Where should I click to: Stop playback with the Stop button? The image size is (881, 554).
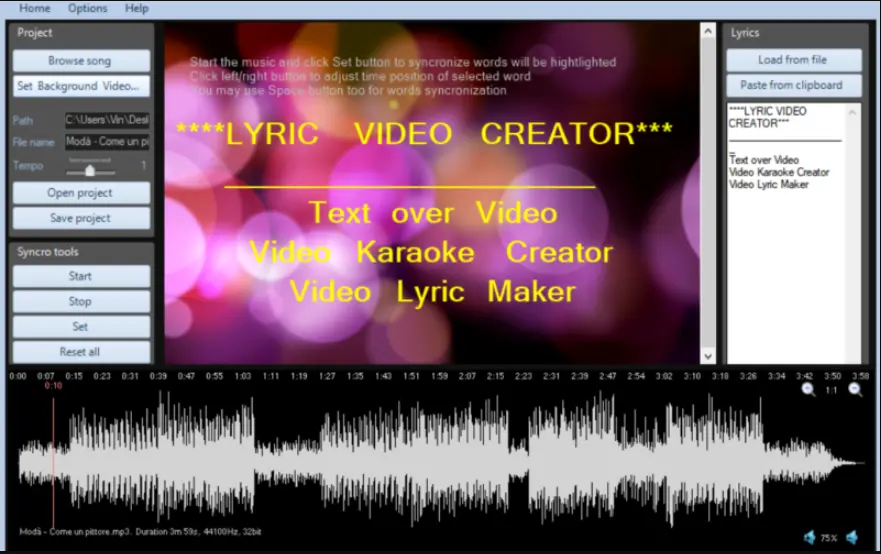pyautogui.click(x=81, y=301)
